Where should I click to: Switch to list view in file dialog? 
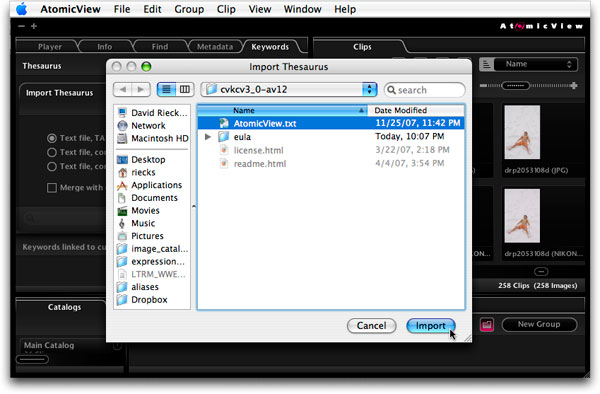click(x=166, y=90)
